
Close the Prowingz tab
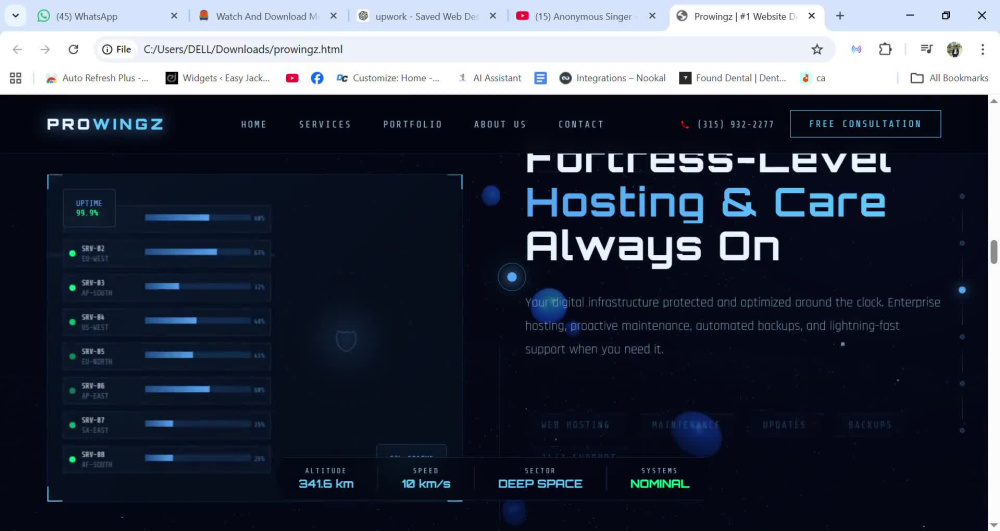811,16
